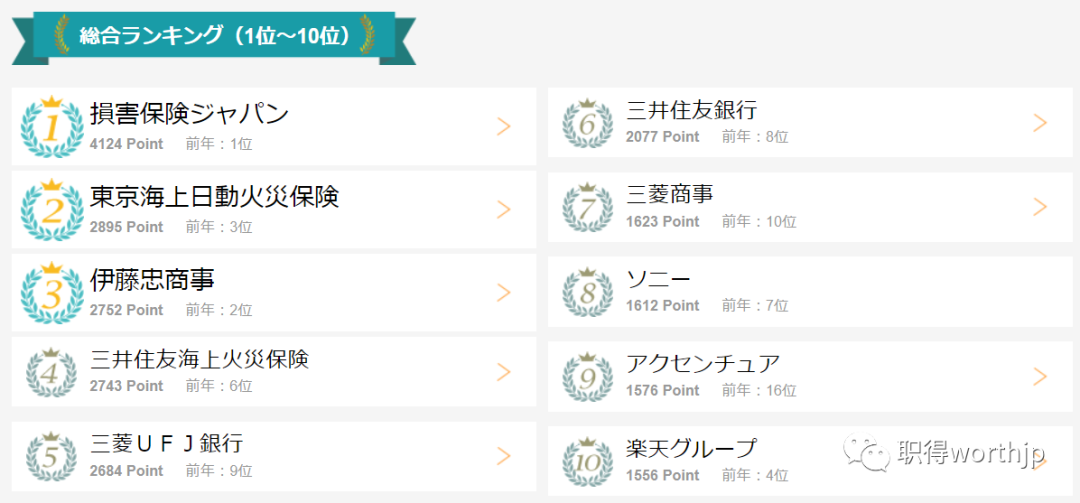Screen dimensions: 1080x503
Task: Open the 東京海上日動火災保険 company link
Action: tap(215, 196)
